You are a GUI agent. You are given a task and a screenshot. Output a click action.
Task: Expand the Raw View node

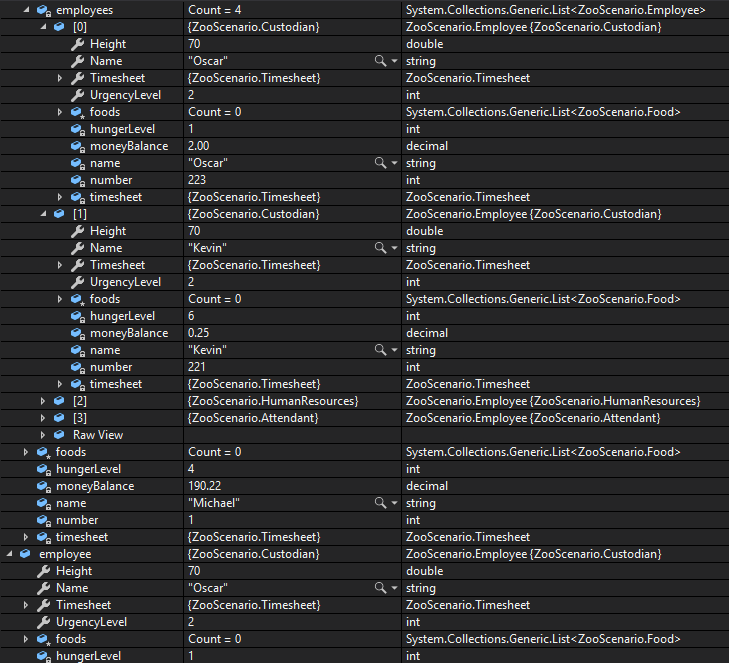tap(43, 435)
